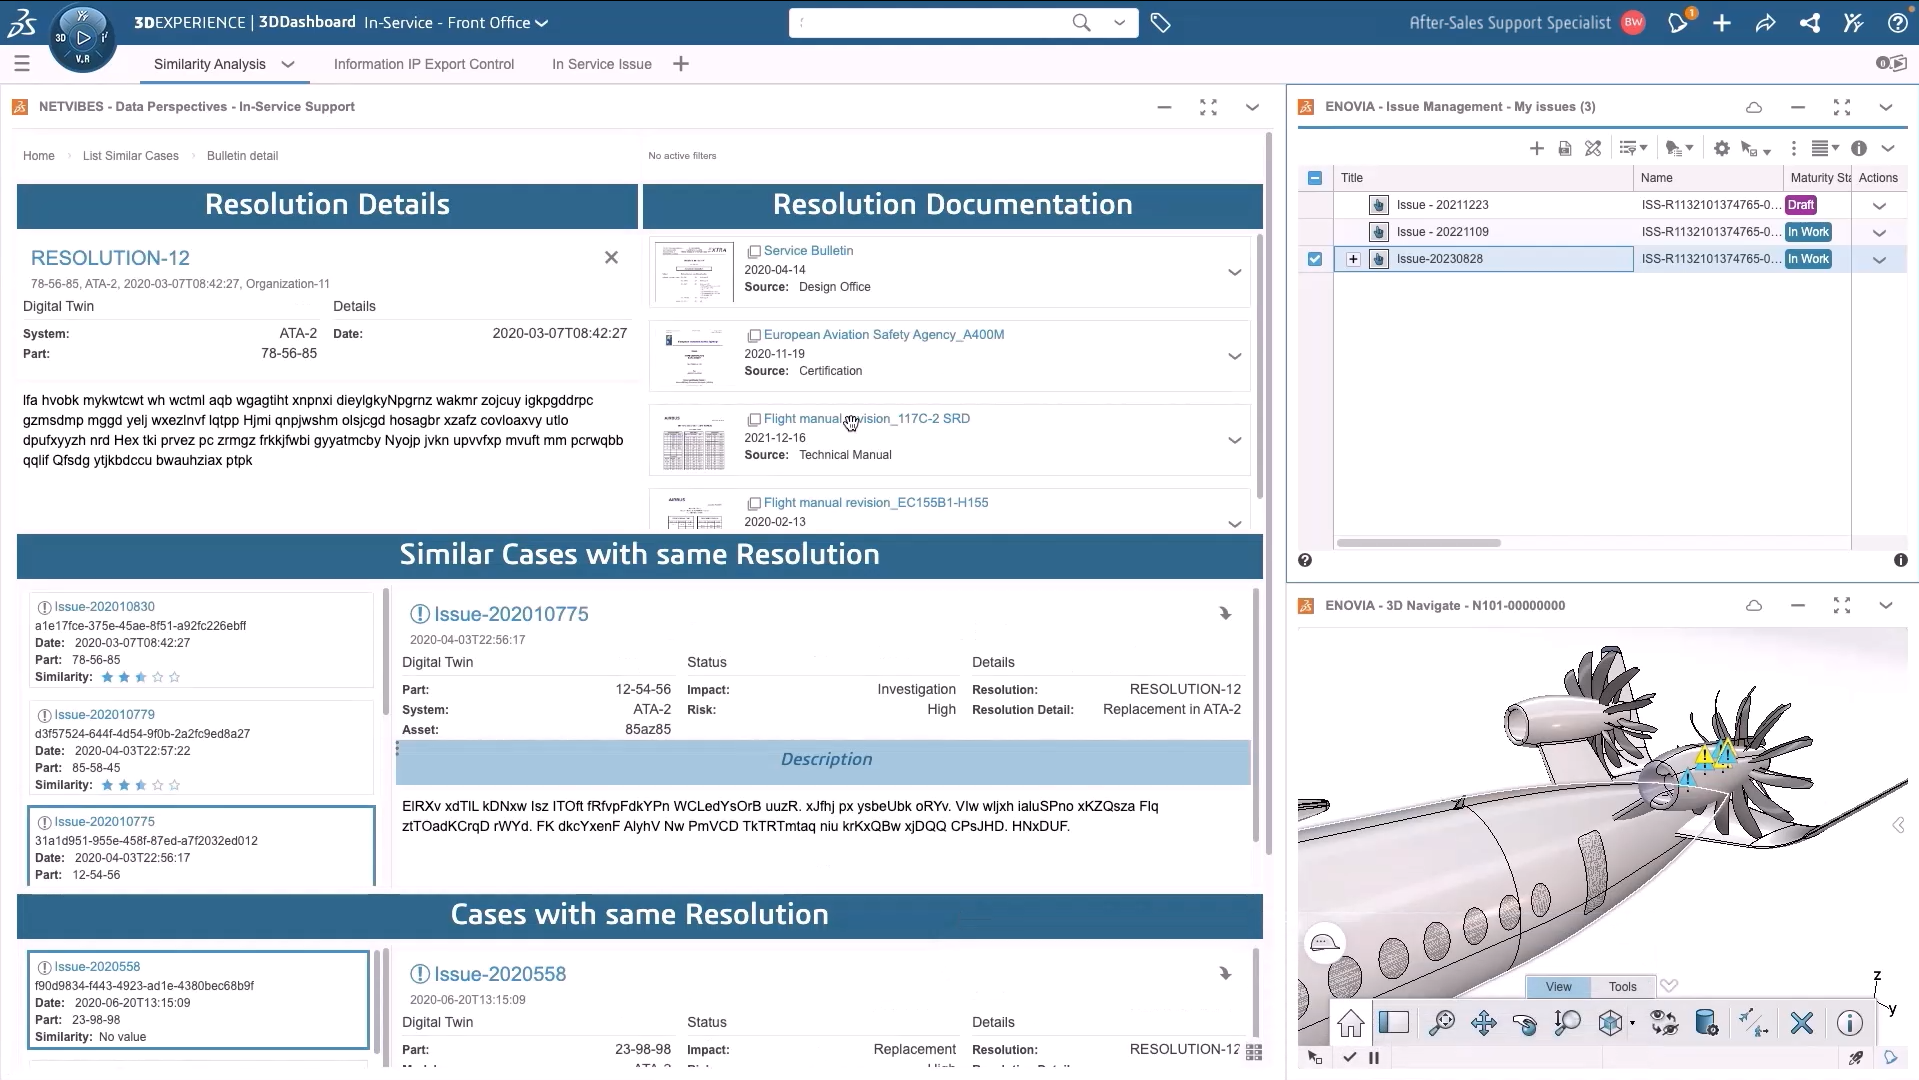Check the box next to Service Bulletin
This screenshot has width=1919, height=1080.
(754, 251)
